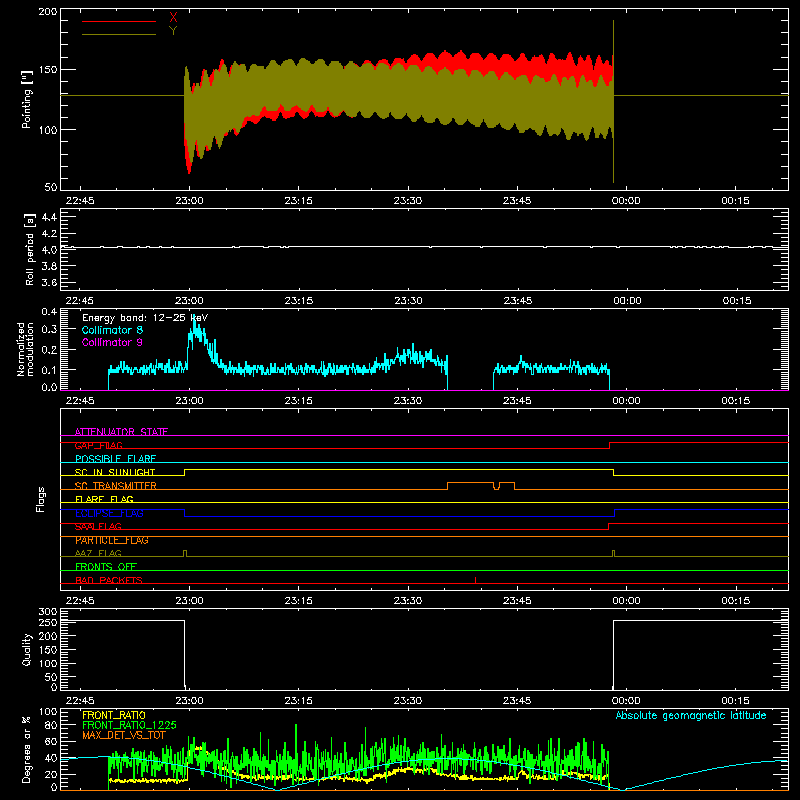
Task: Click the 'Absolute geomagnetic latitude' label
Action: tap(691, 716)
